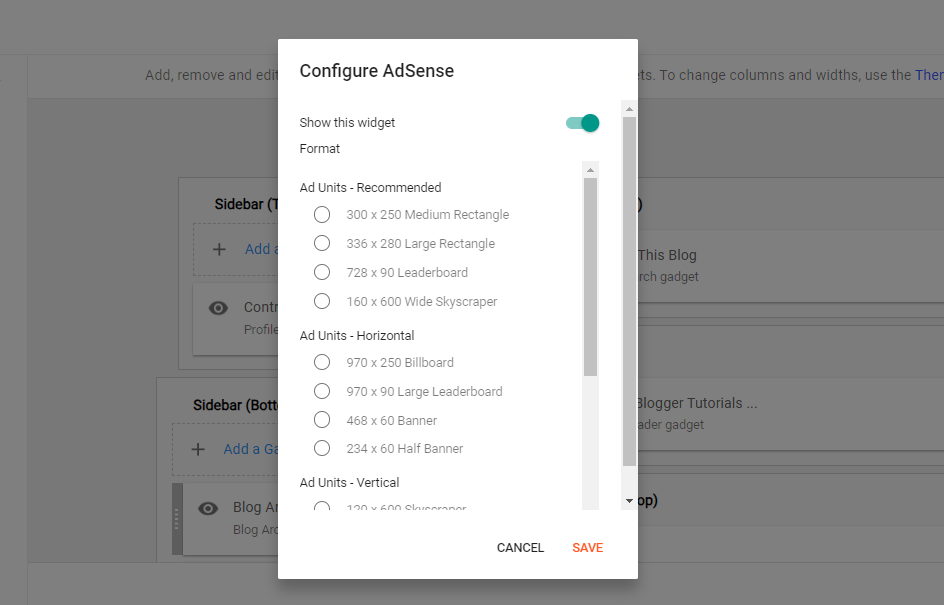Select the 300 x 250 Medium Rectangle format
944x605 pixels.
(321, 214)
